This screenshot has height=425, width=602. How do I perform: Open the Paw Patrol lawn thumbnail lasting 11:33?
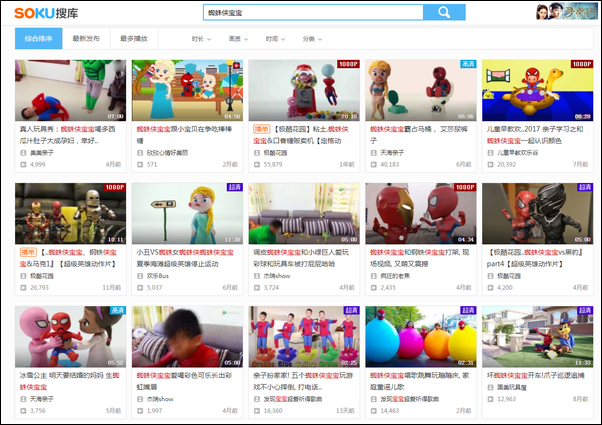click(x=538, y=337)
